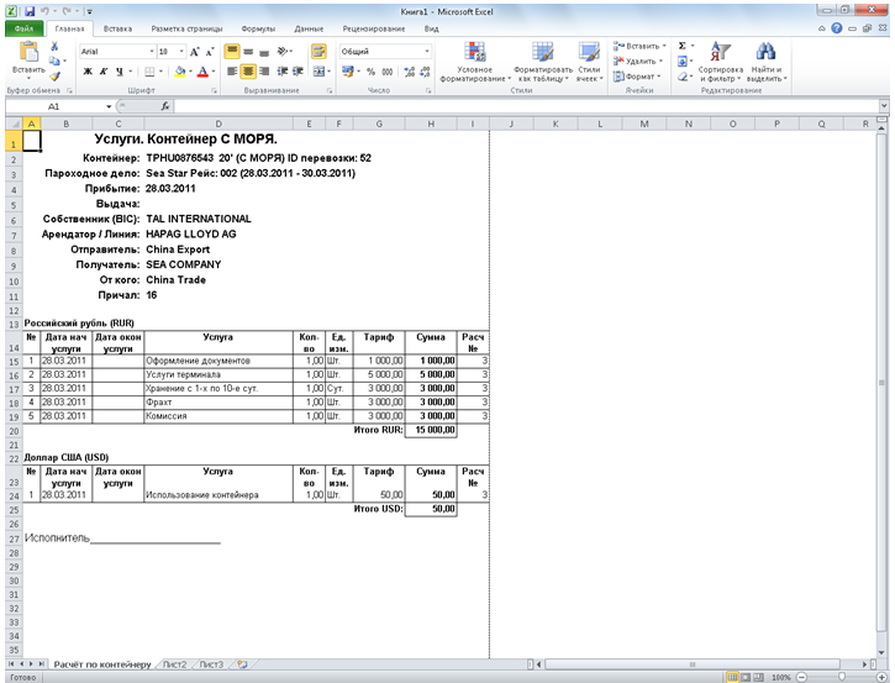This screenshot has width=895, height=683.
Task: Open Сортировка и фильтр dropdown
Action: 720,63
